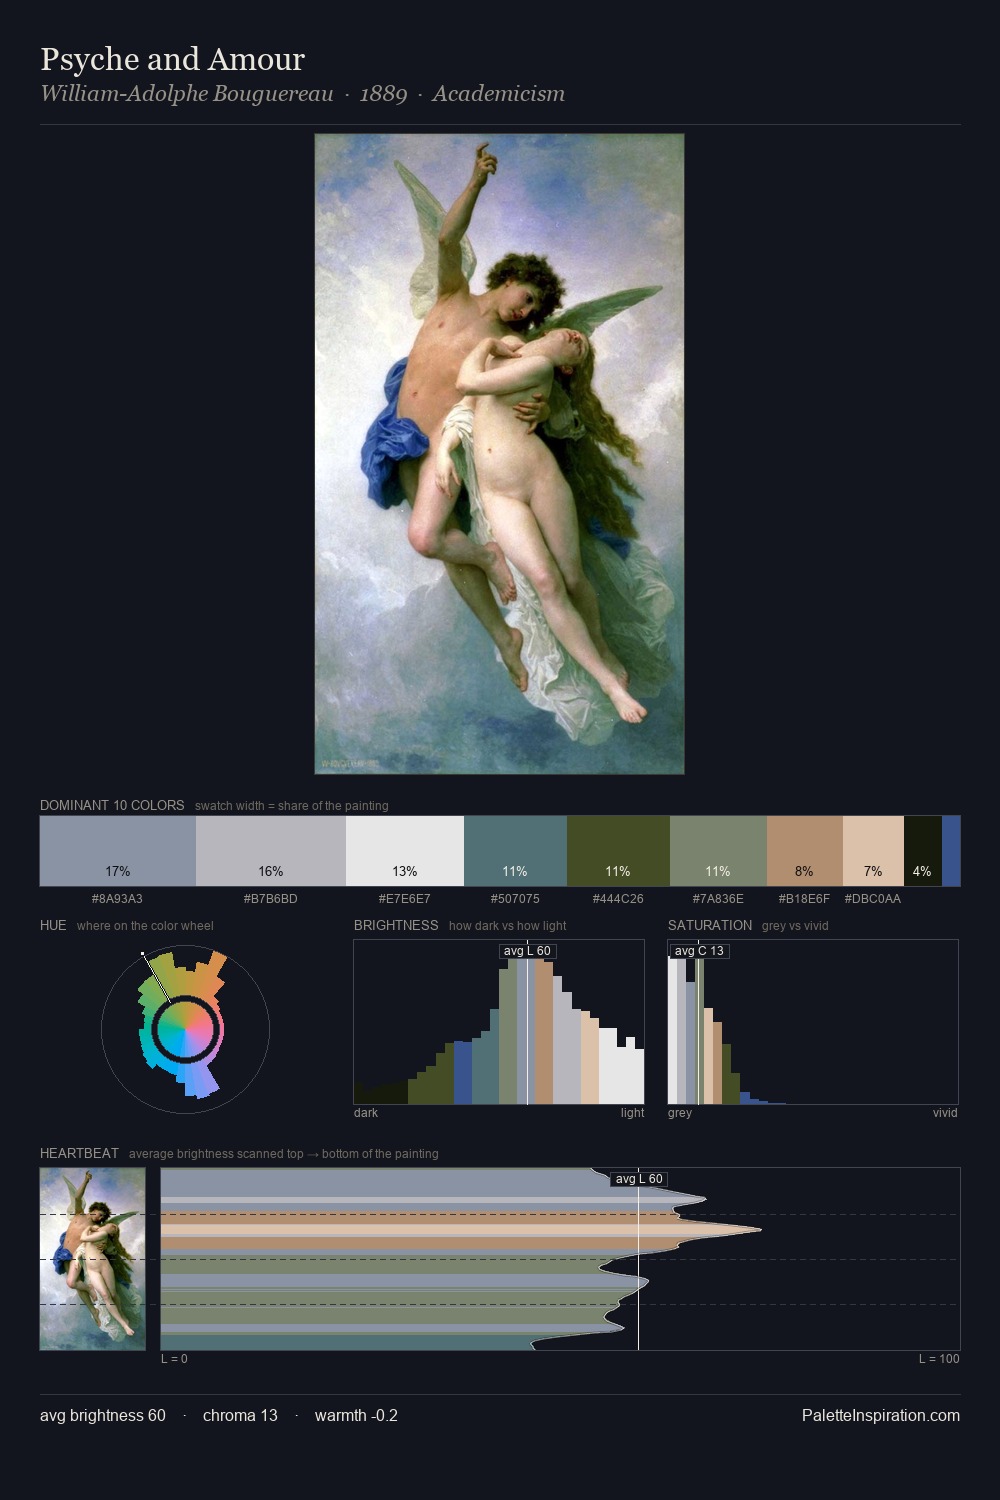This screenshot has height=1500, width=1000.
Task: Click the 'HEARTBEAT' section heading
Action: 79,1153
